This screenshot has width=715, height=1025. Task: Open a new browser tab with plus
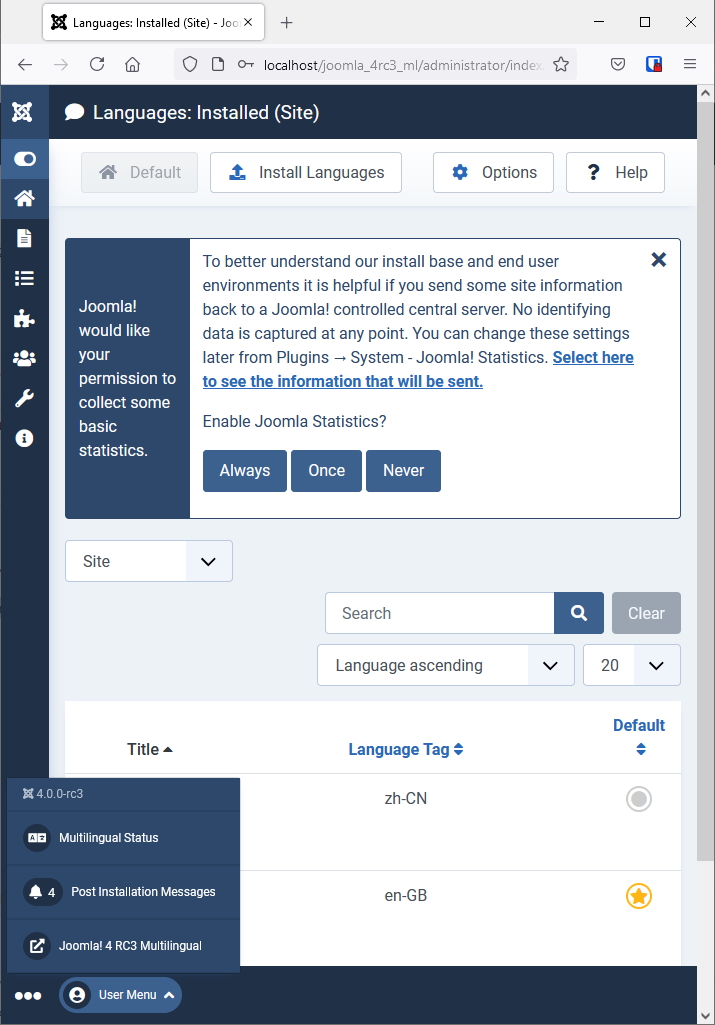[x=286, y=23]
